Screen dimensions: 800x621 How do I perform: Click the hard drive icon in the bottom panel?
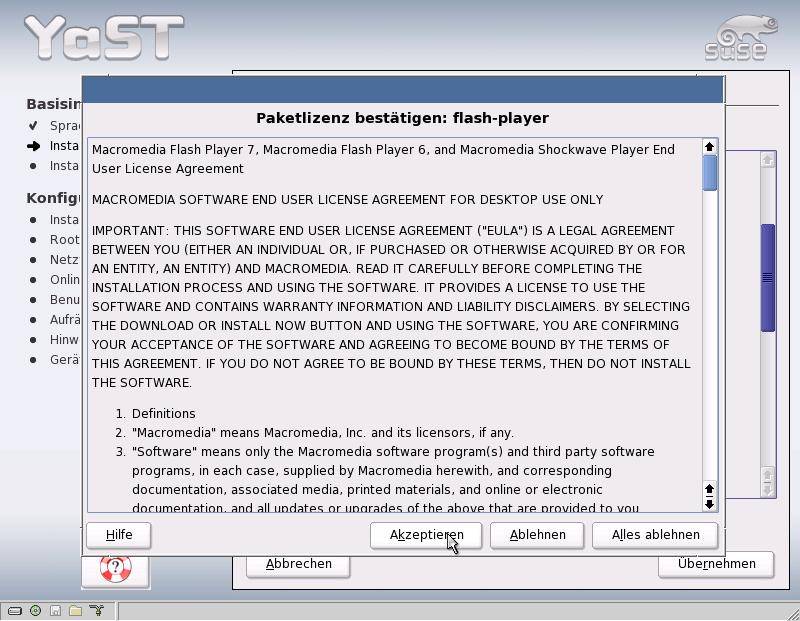tap(15, 610)
